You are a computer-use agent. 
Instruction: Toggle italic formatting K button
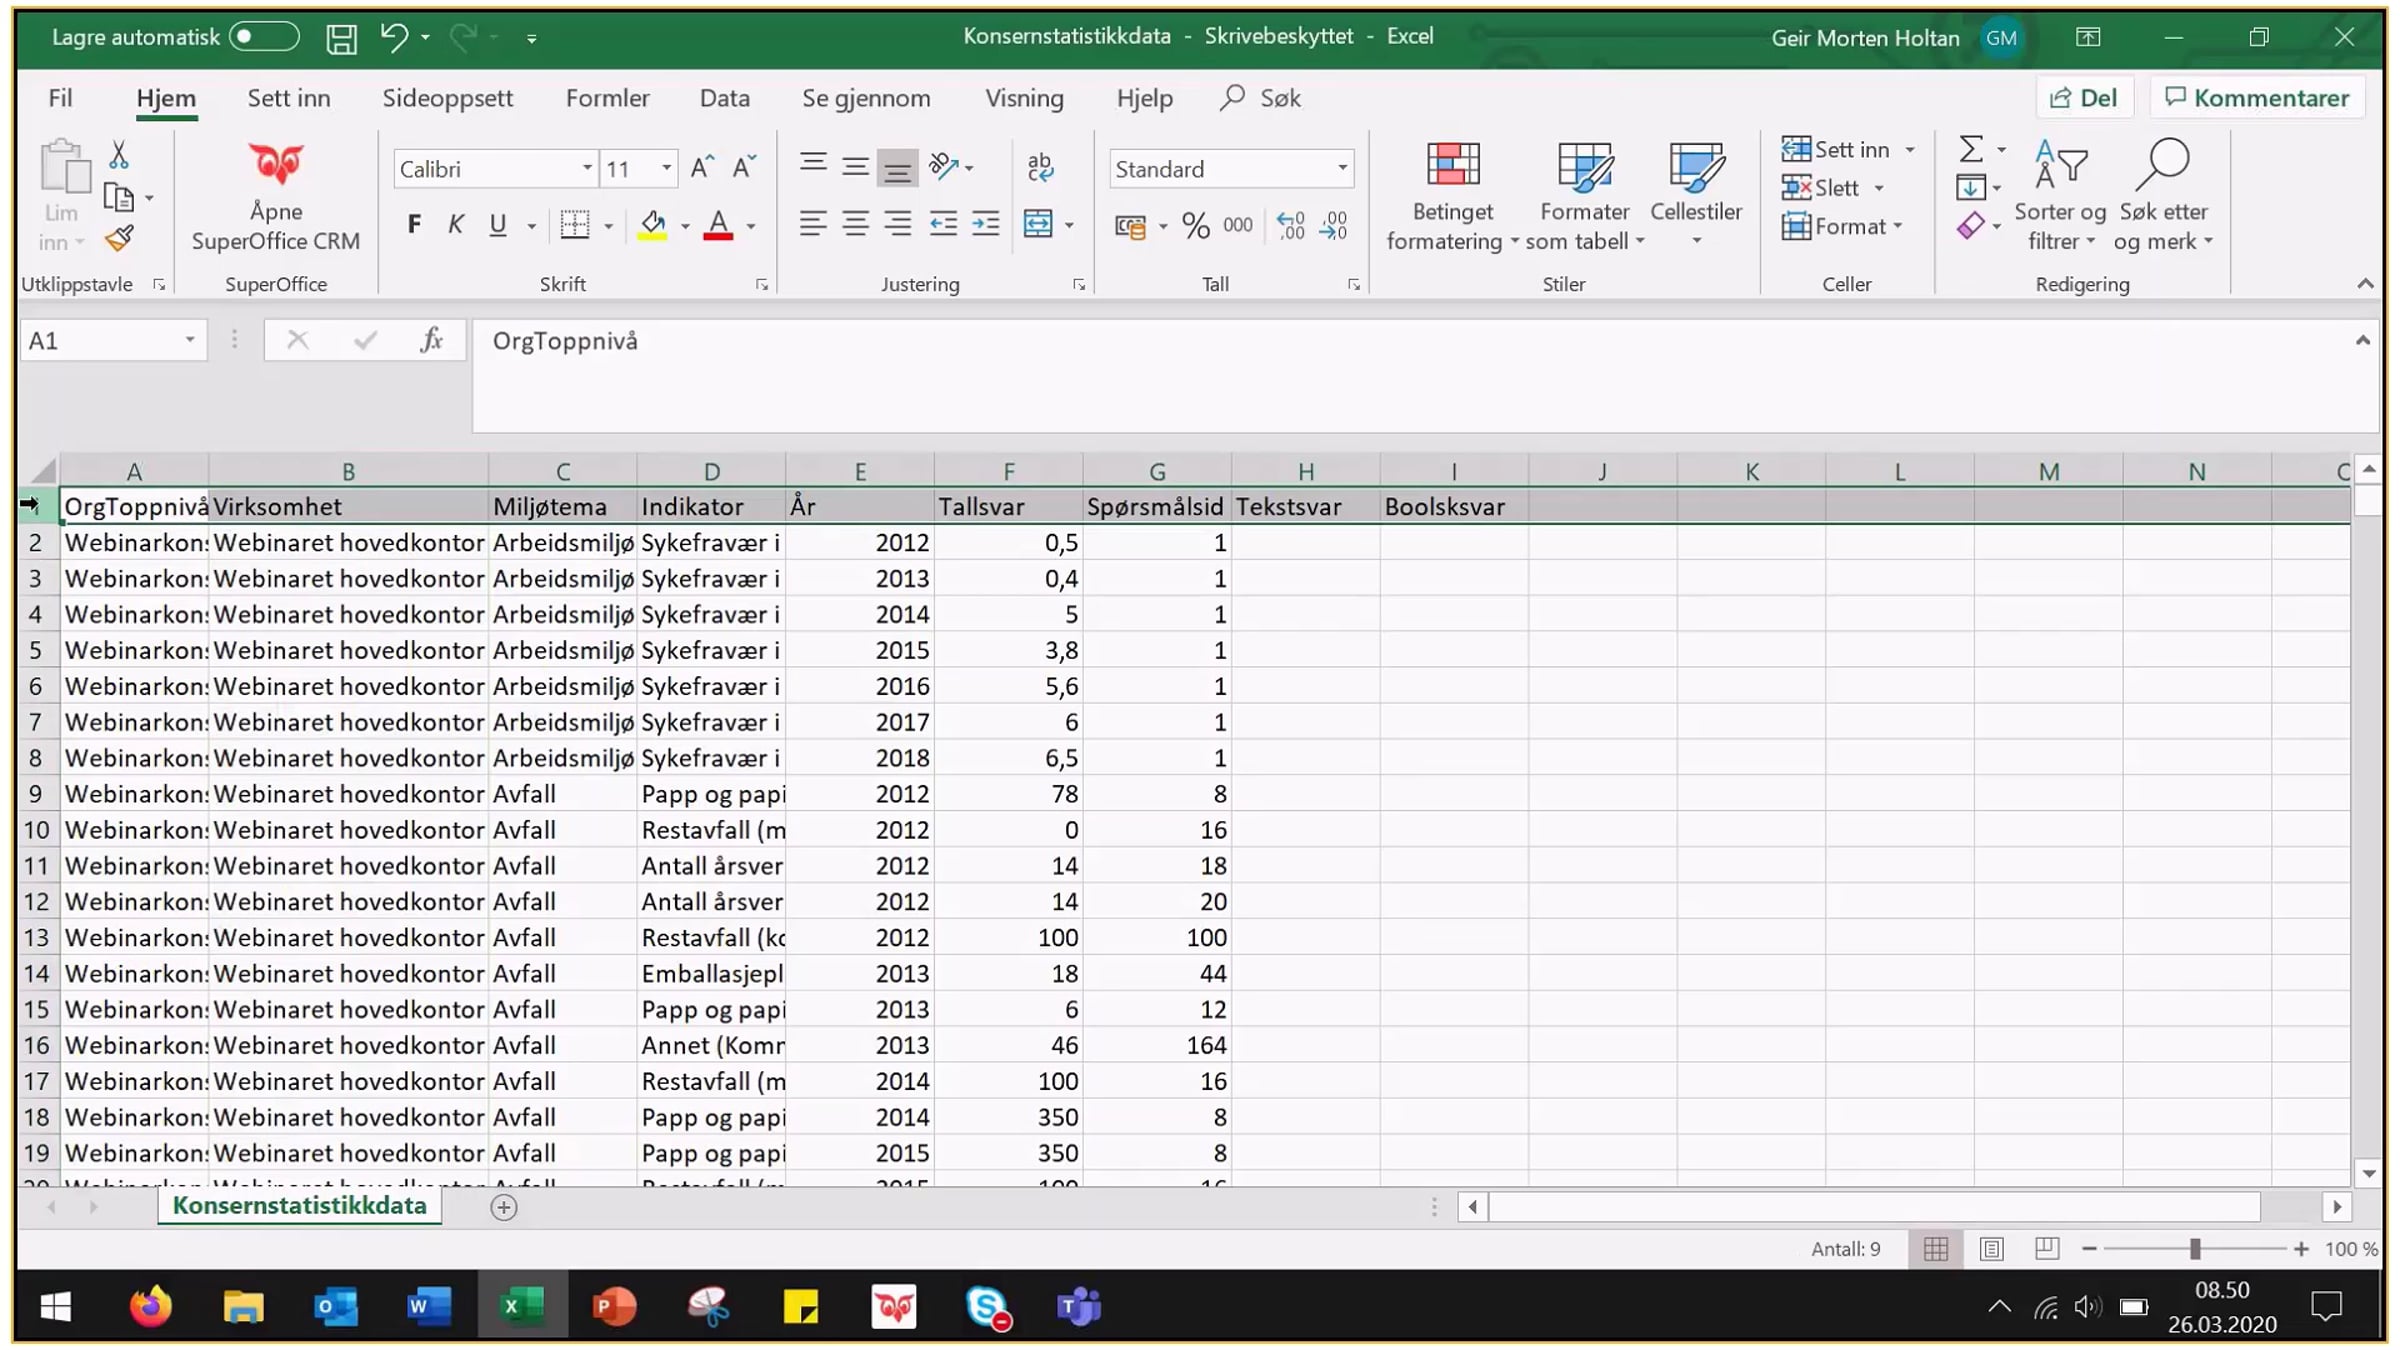click(x=456, y=225)
